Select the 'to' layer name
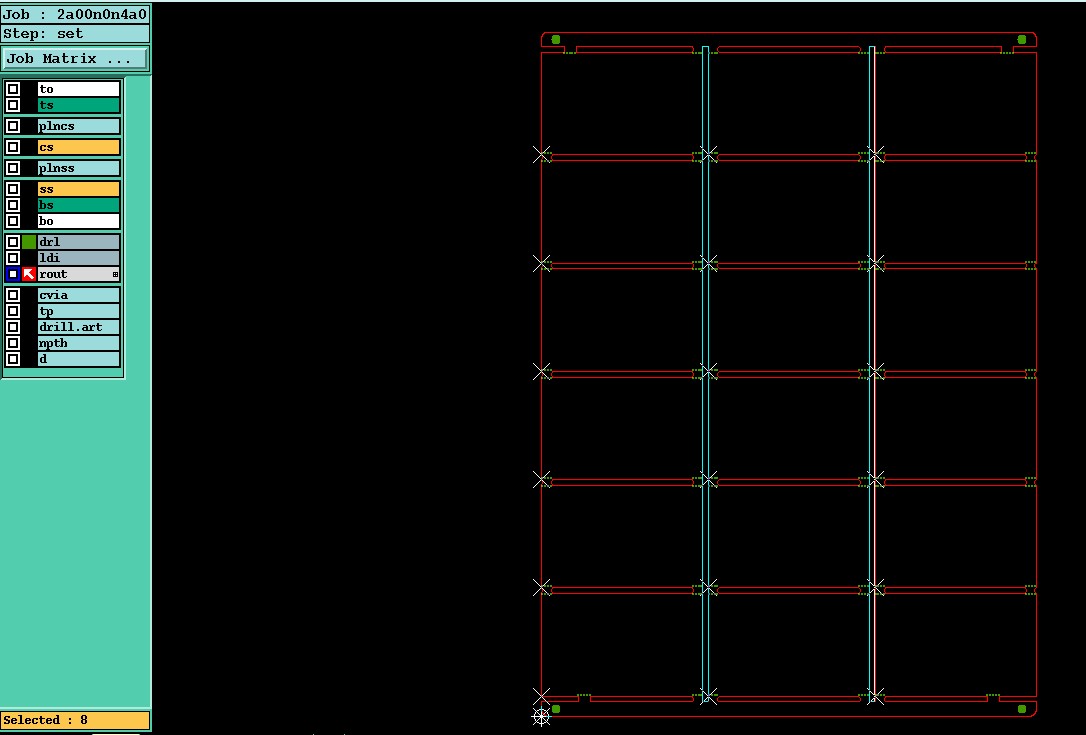1086x735 pixels. pos(78,89)
